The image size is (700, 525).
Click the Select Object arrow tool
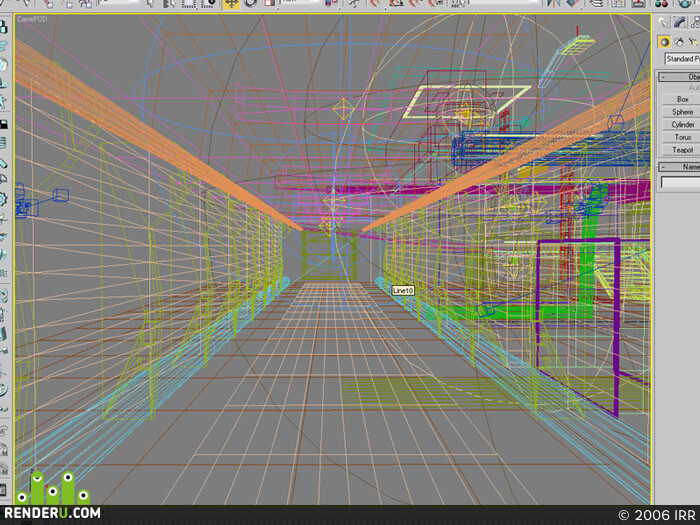click(150, 4)
